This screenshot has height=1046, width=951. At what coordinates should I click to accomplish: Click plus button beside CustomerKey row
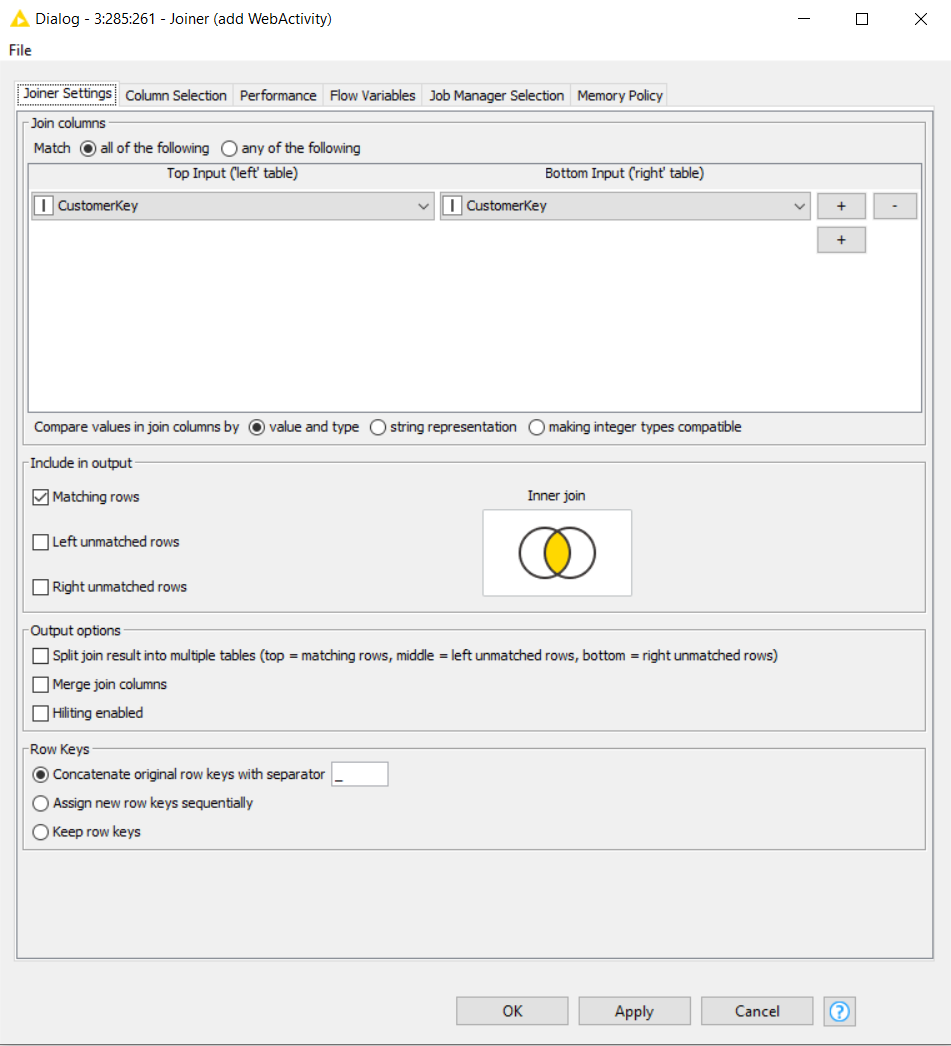pyautogui.click(x=841, y=206)
